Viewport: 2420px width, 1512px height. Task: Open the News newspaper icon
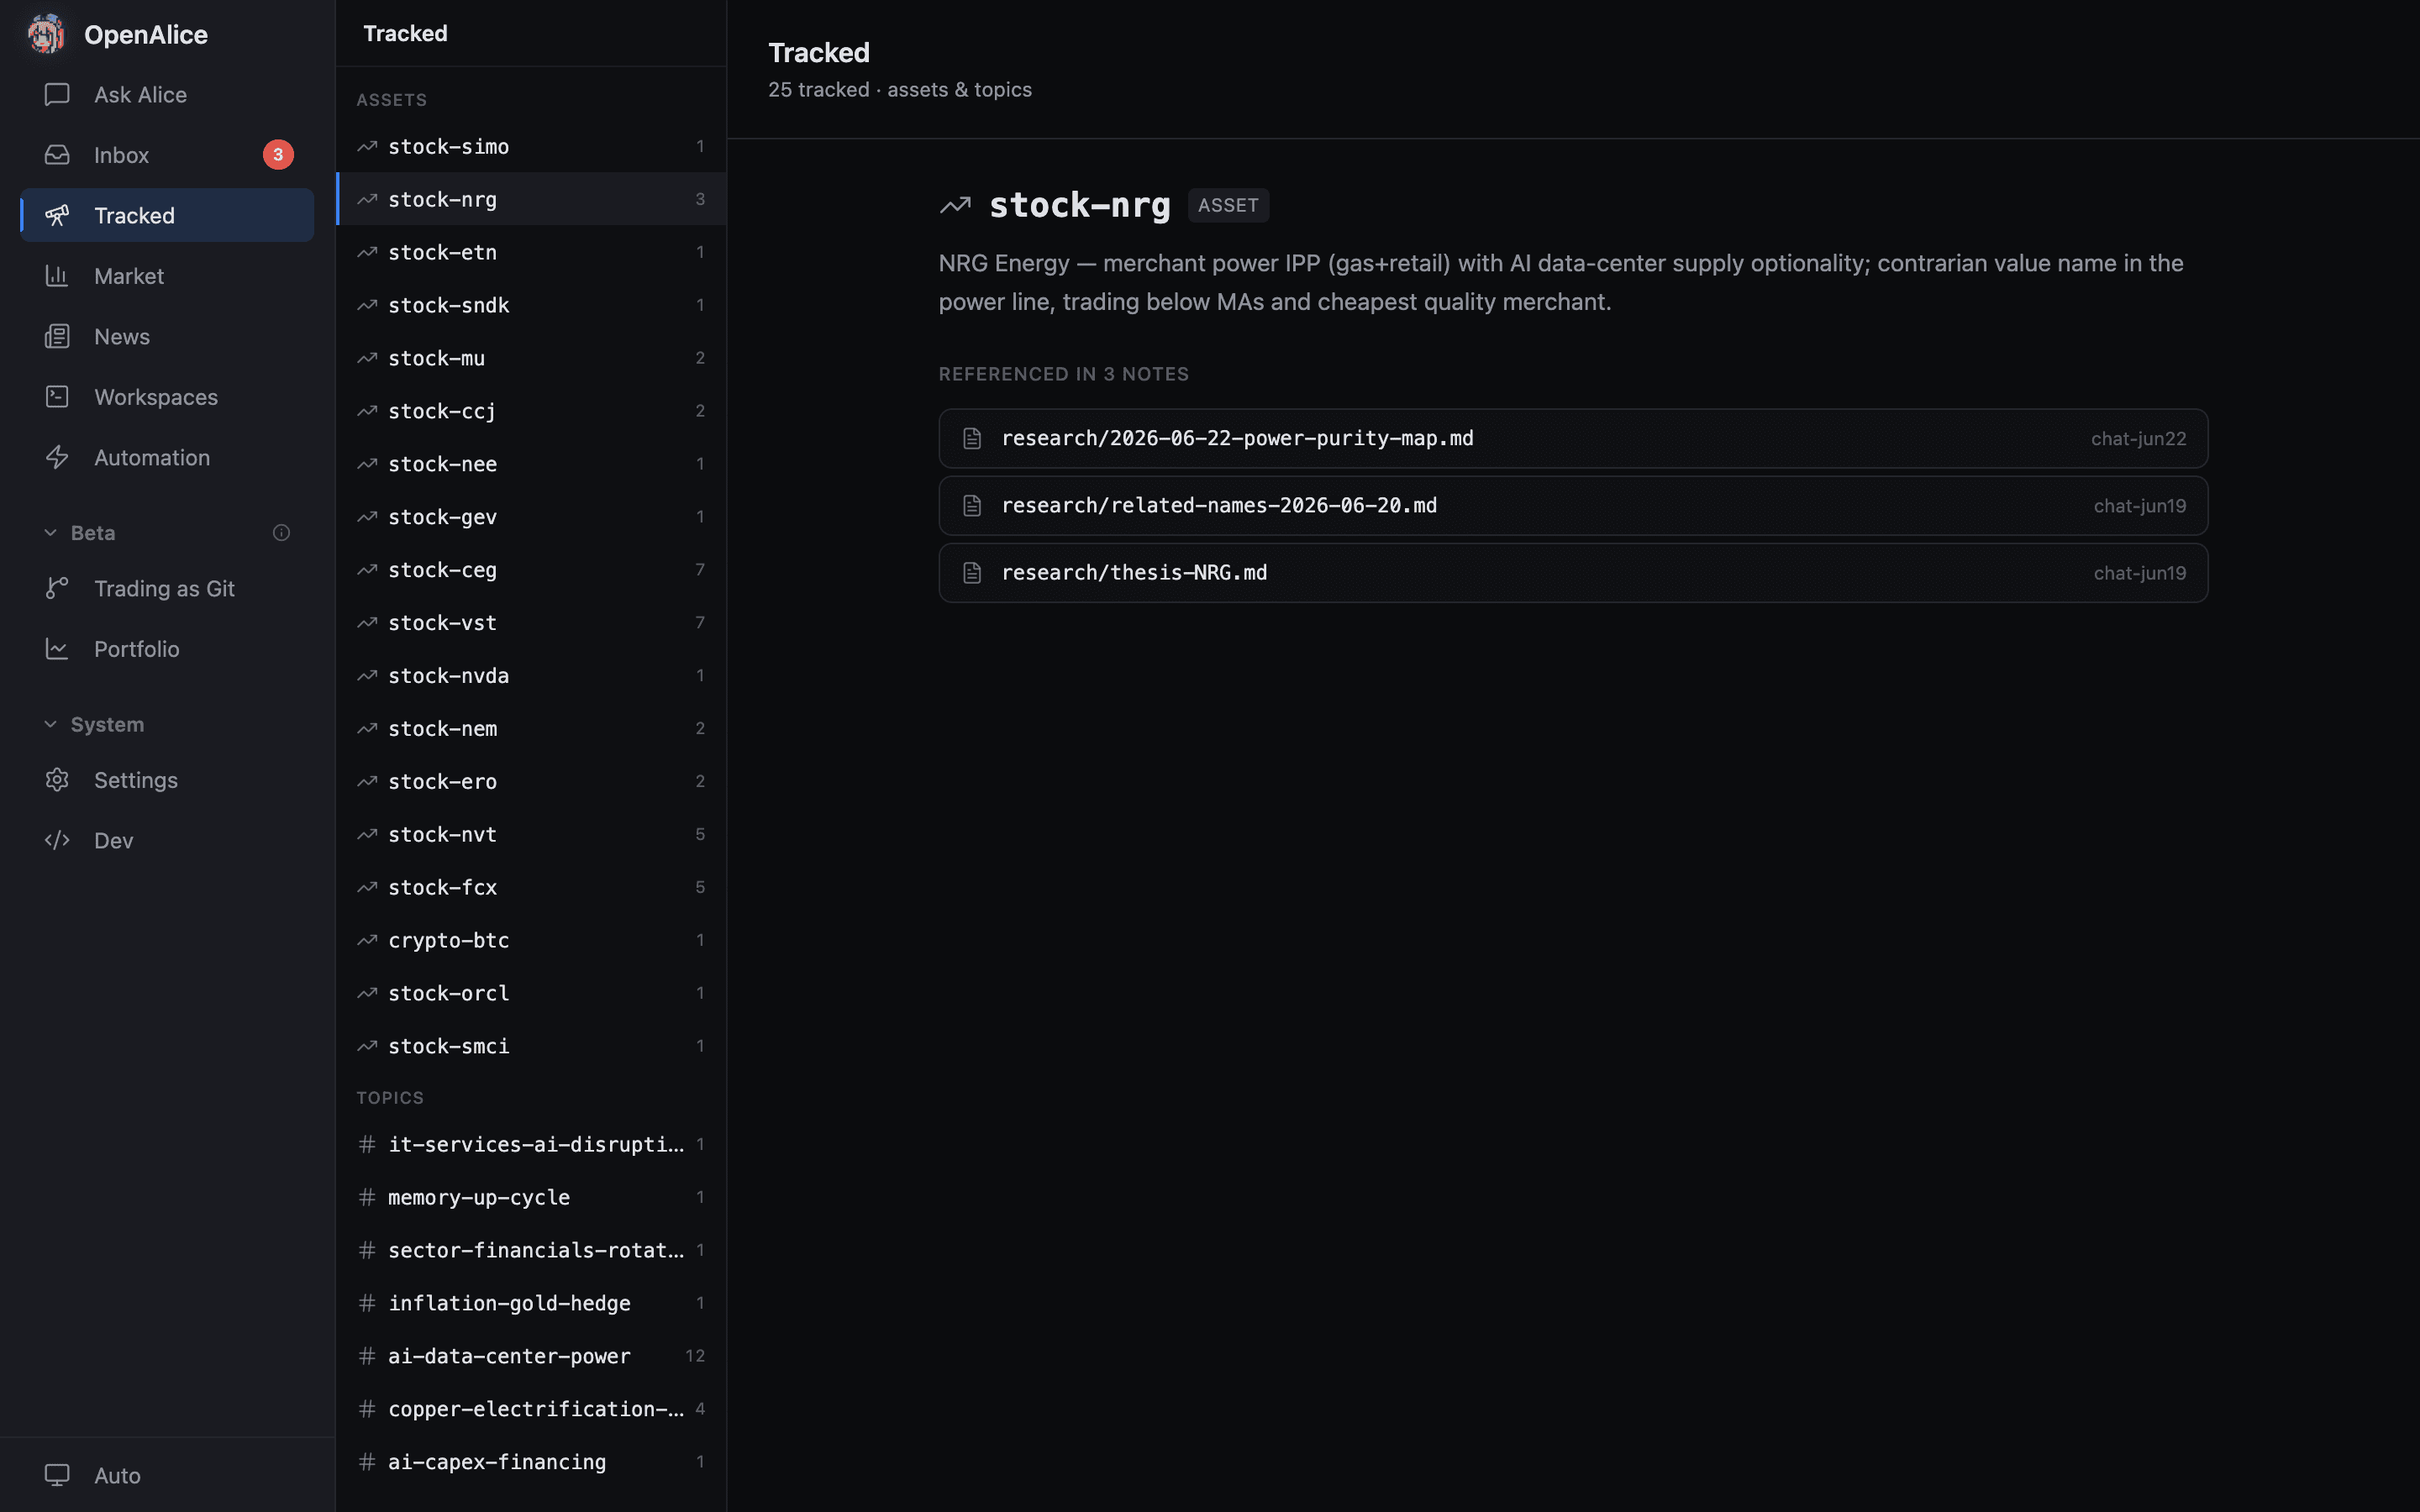(x=57, y=336)
